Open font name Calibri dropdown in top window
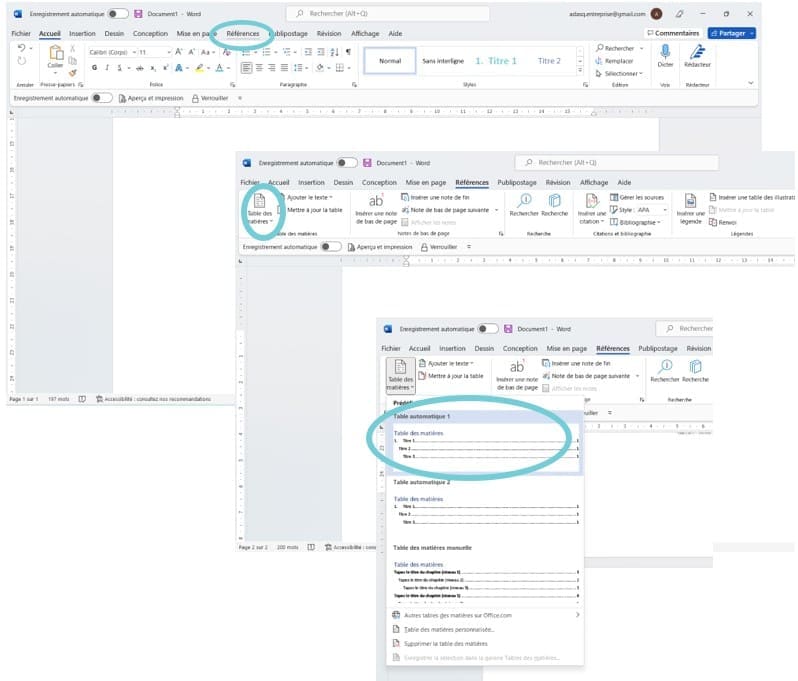The width and height of the screenshot is (798, 681). coord(134,52)
